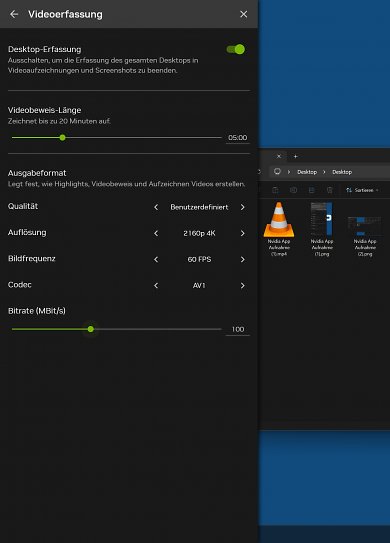Viewport: 390px width, 543px height.
Task: Click the Bitrate (MBit/s) slider handle
Action: 91,329
